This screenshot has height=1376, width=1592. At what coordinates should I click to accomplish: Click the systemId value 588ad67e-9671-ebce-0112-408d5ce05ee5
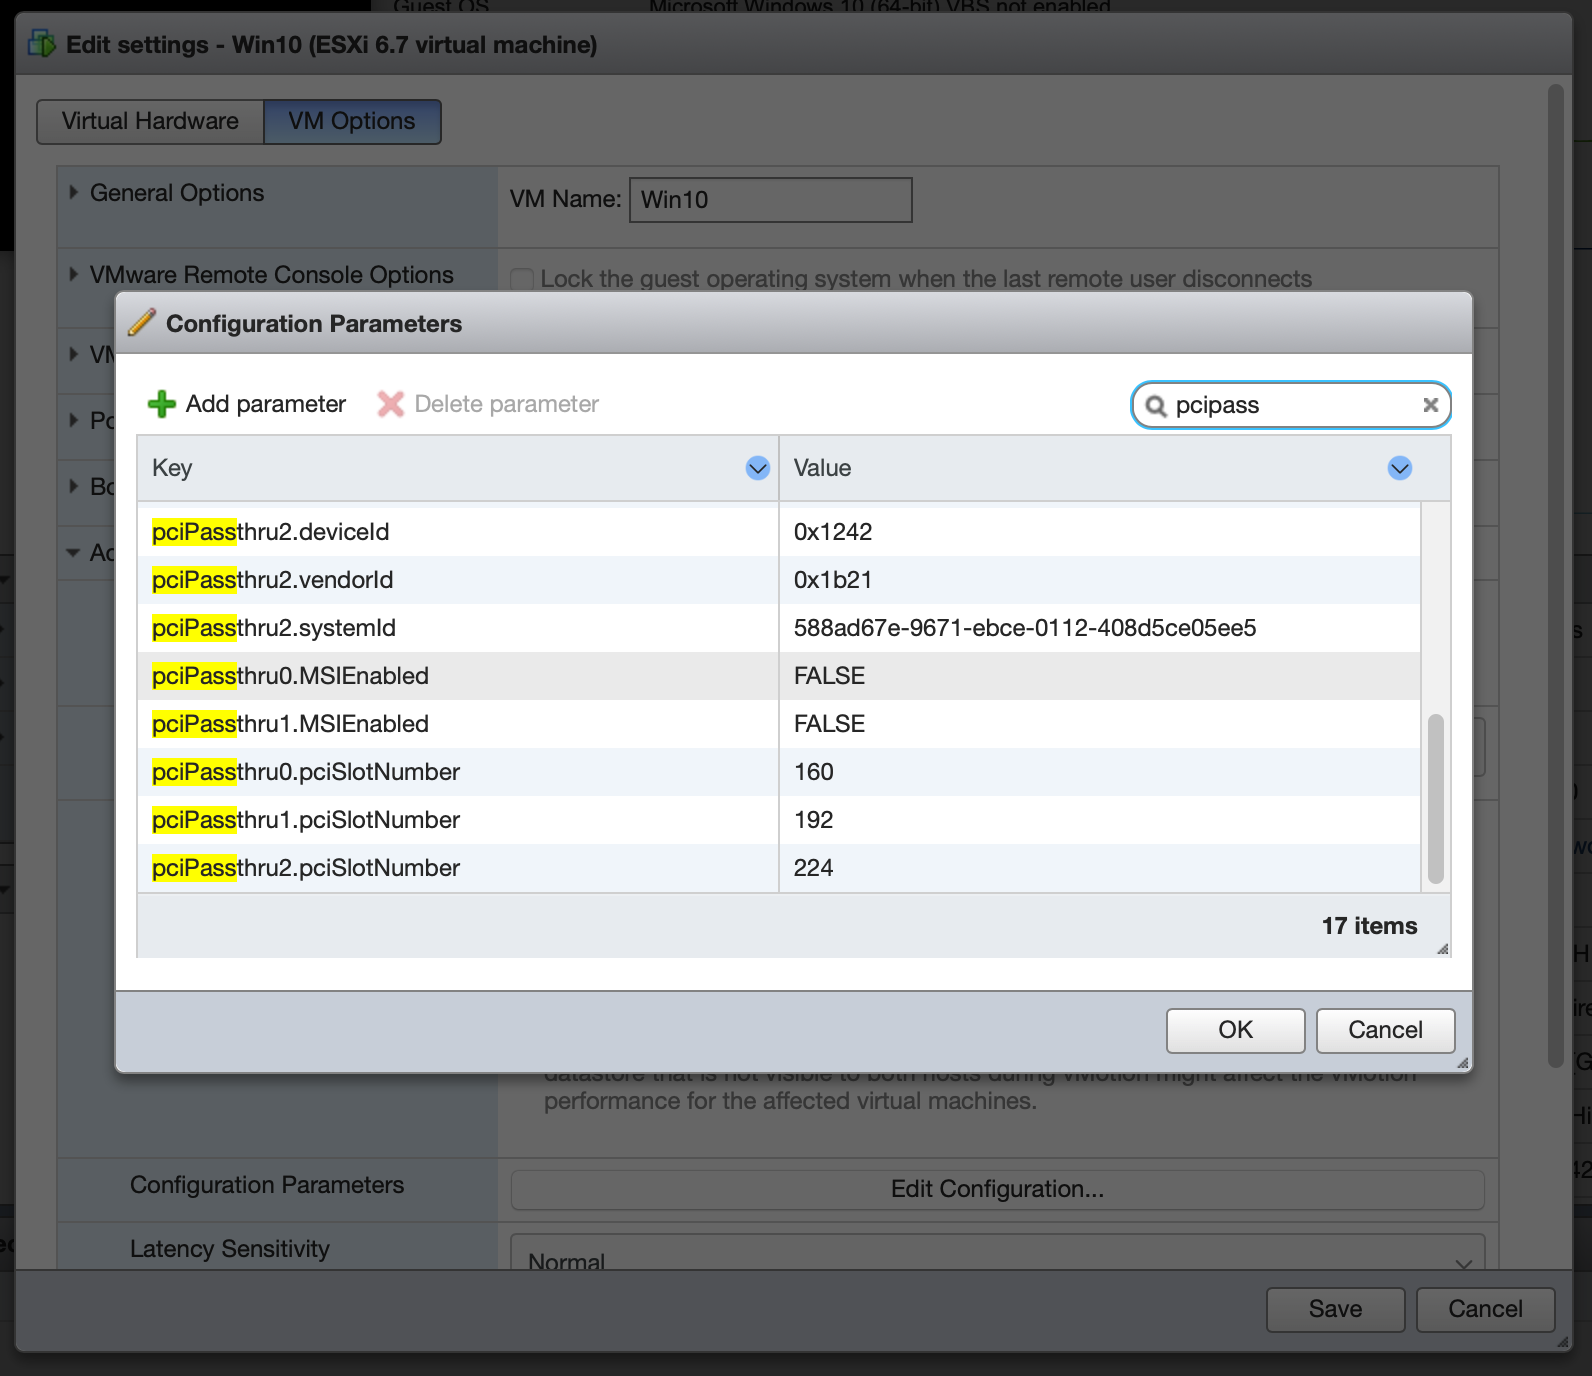tap(1025, 628)
